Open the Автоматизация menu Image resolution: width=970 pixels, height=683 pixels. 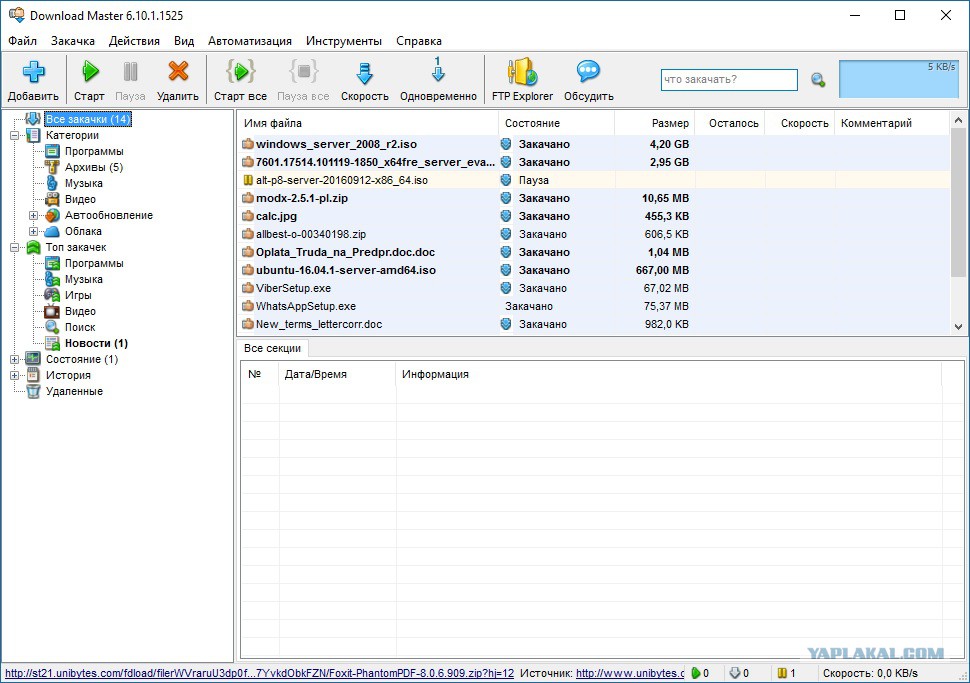click(x=250, y=41)
